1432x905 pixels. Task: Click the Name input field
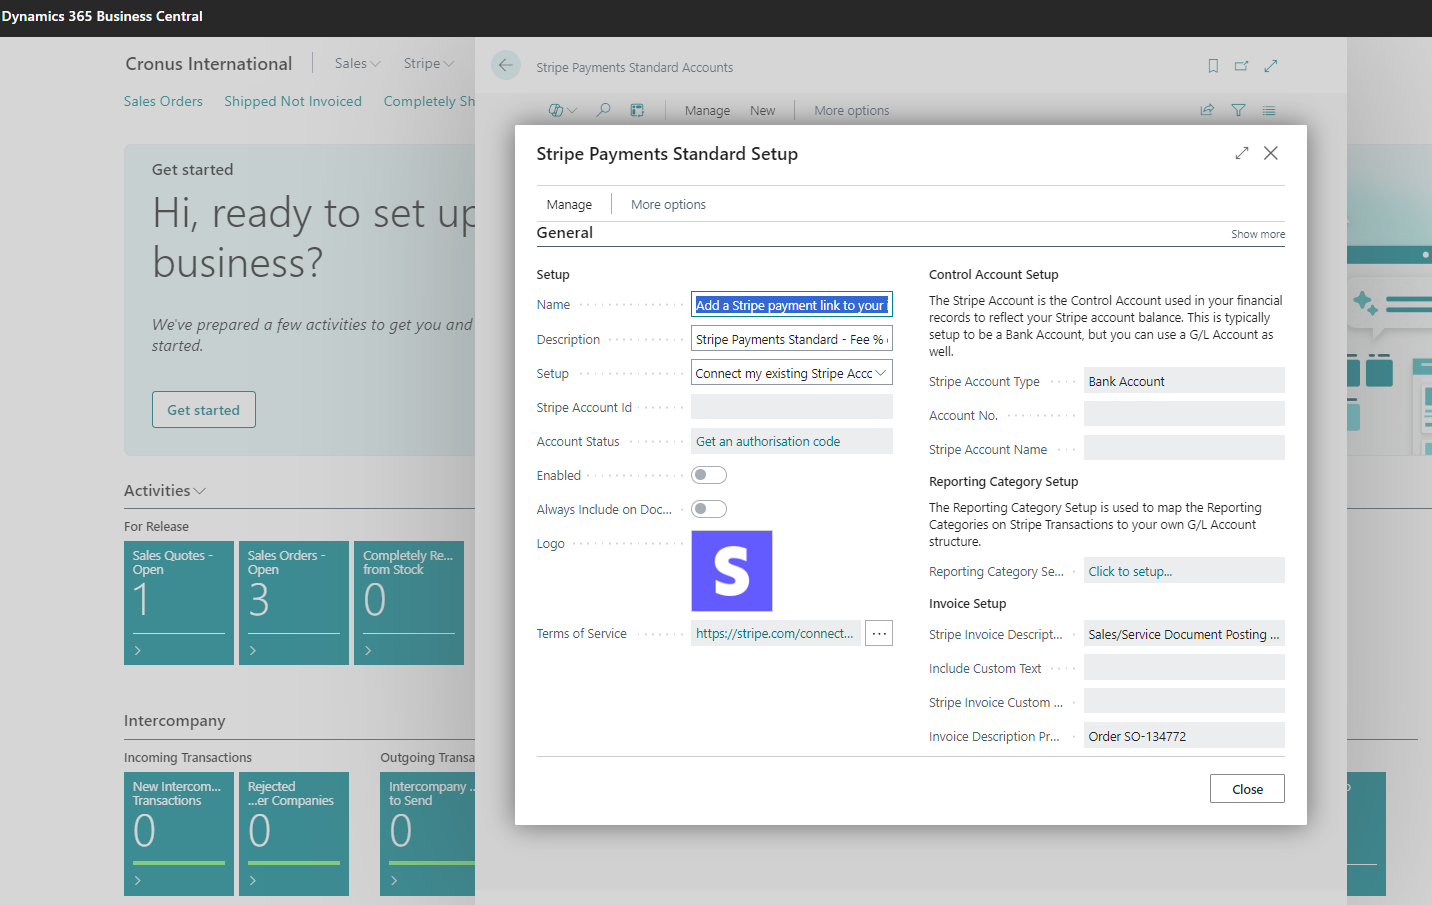click(x=792, y=305)
